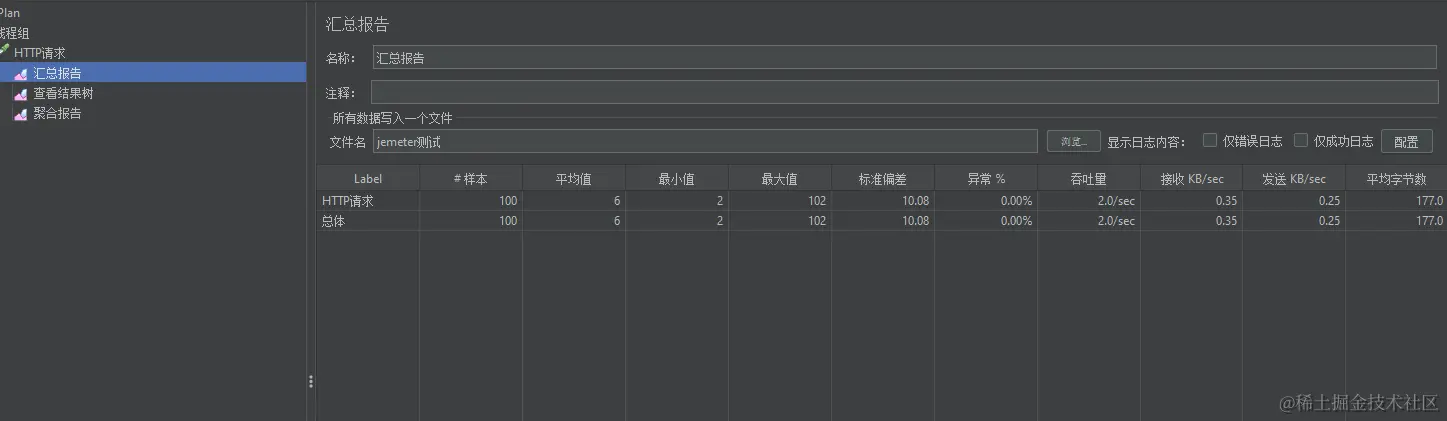The image size is (1447, 421).
Task: Enable the 仅错误日志 checkbox
Action: [1210, 141]
